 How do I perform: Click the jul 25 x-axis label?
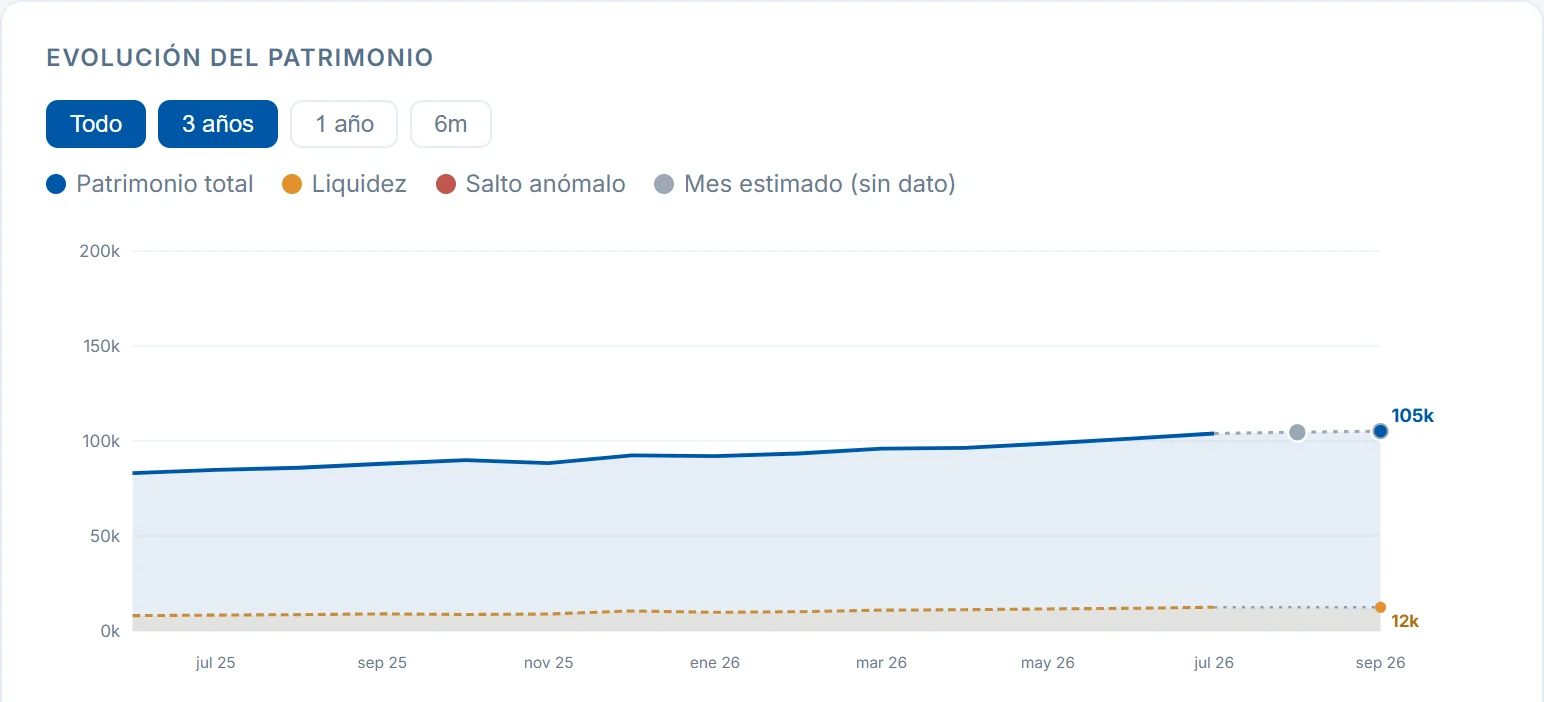pos(215,663)
